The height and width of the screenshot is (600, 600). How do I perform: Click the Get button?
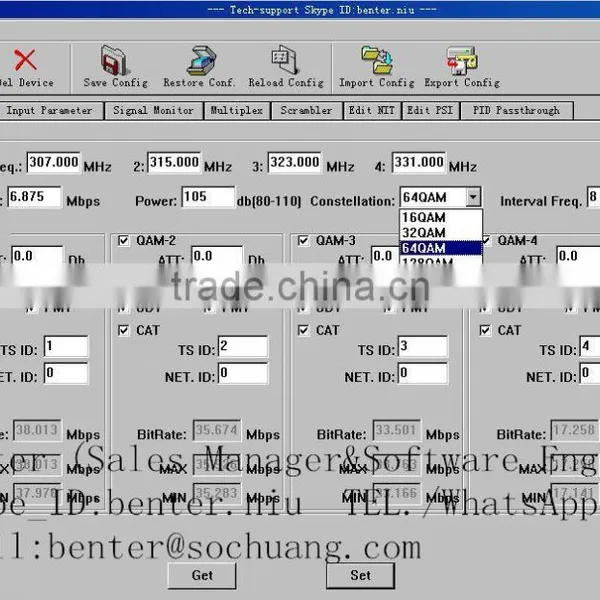coord(202,576)
